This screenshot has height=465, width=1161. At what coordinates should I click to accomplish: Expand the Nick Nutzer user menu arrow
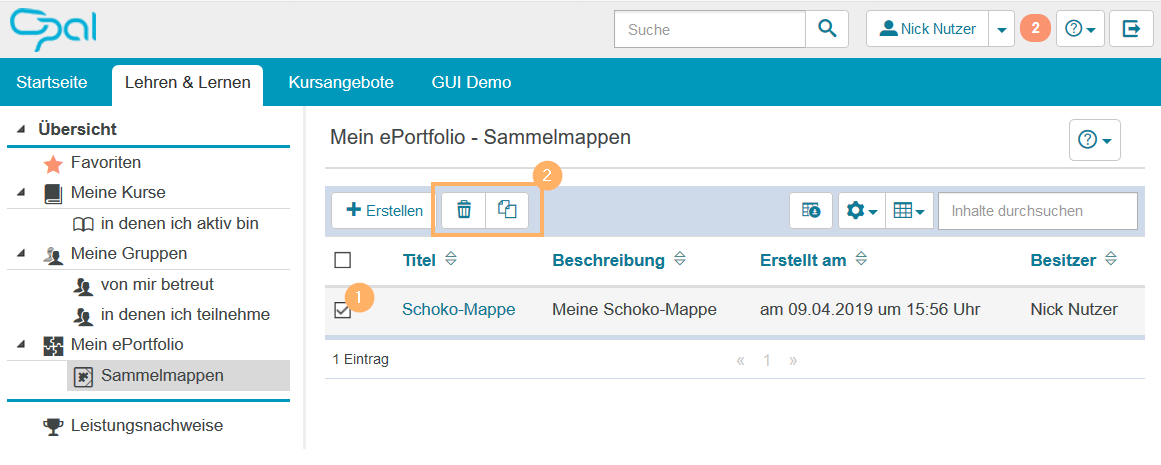click(1001, 30)
